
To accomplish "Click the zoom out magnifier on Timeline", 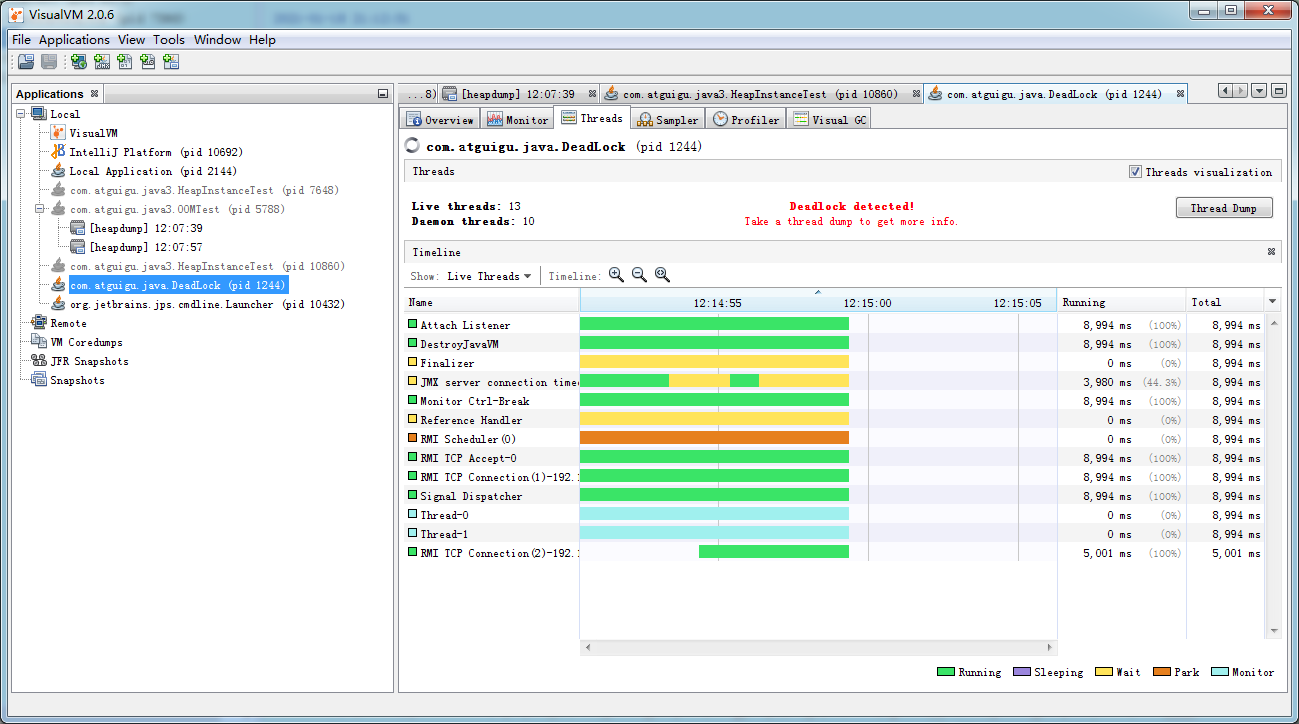I will click(639, 275).
